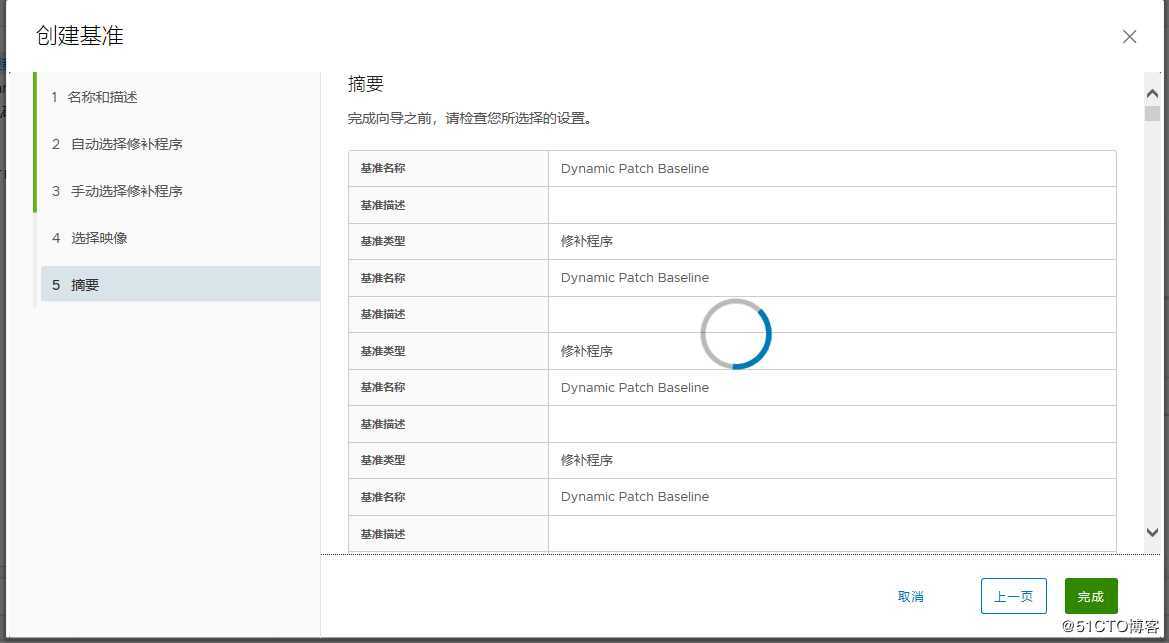
Task: Click the 摘要 heading above the table
Action: 366,84
